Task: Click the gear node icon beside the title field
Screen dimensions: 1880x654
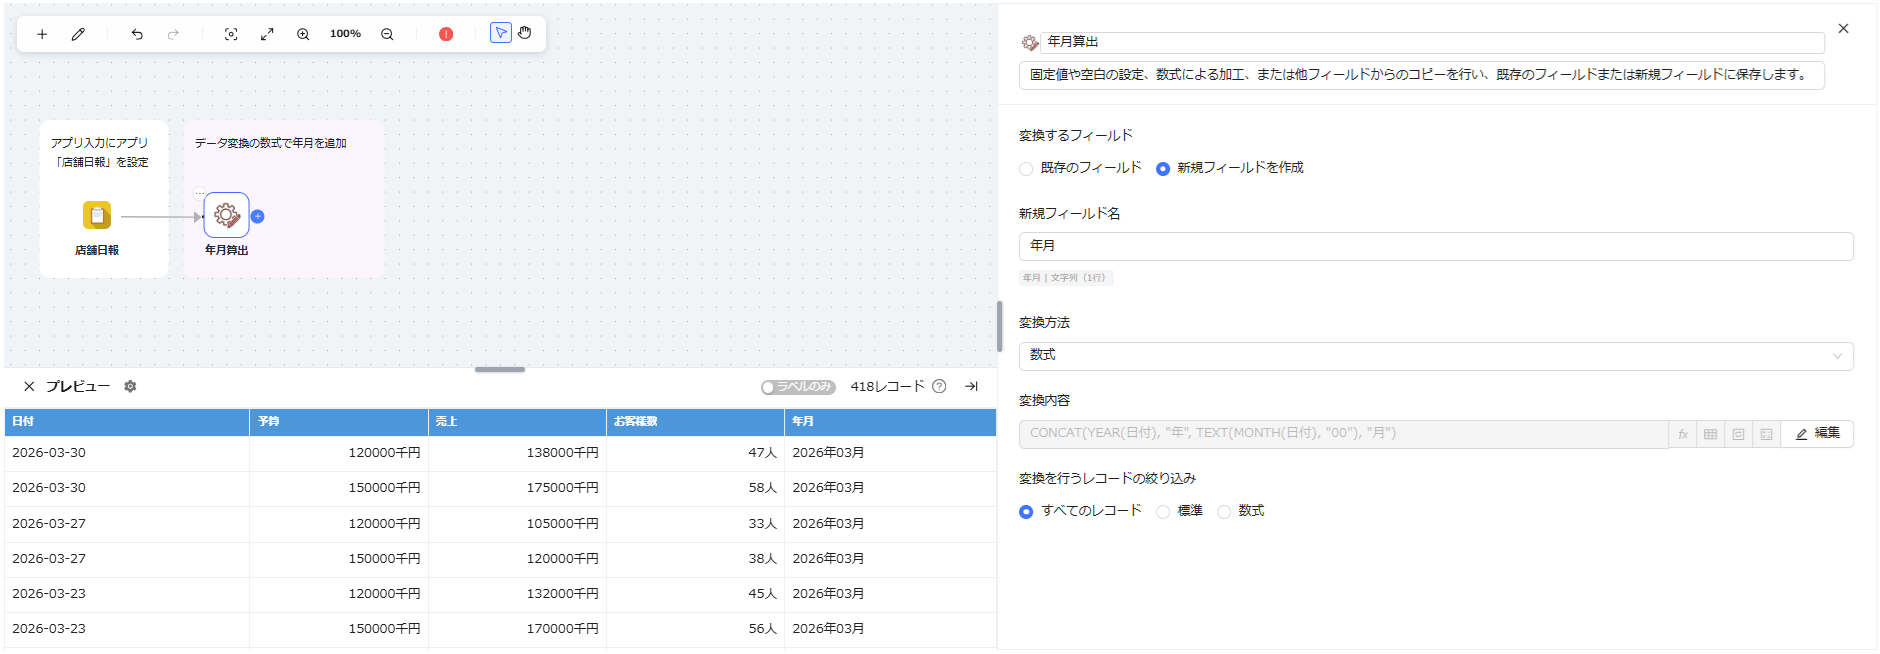Action: [1029, 43]
